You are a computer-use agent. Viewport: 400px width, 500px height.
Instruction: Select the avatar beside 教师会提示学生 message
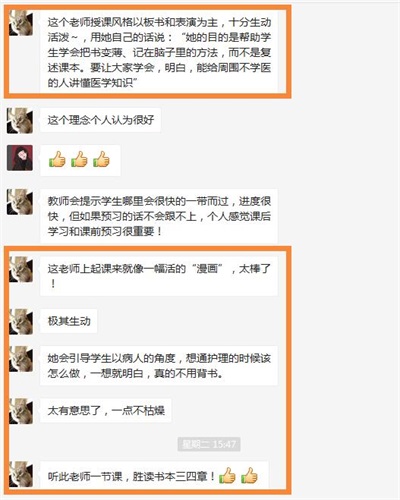[20, 202]
